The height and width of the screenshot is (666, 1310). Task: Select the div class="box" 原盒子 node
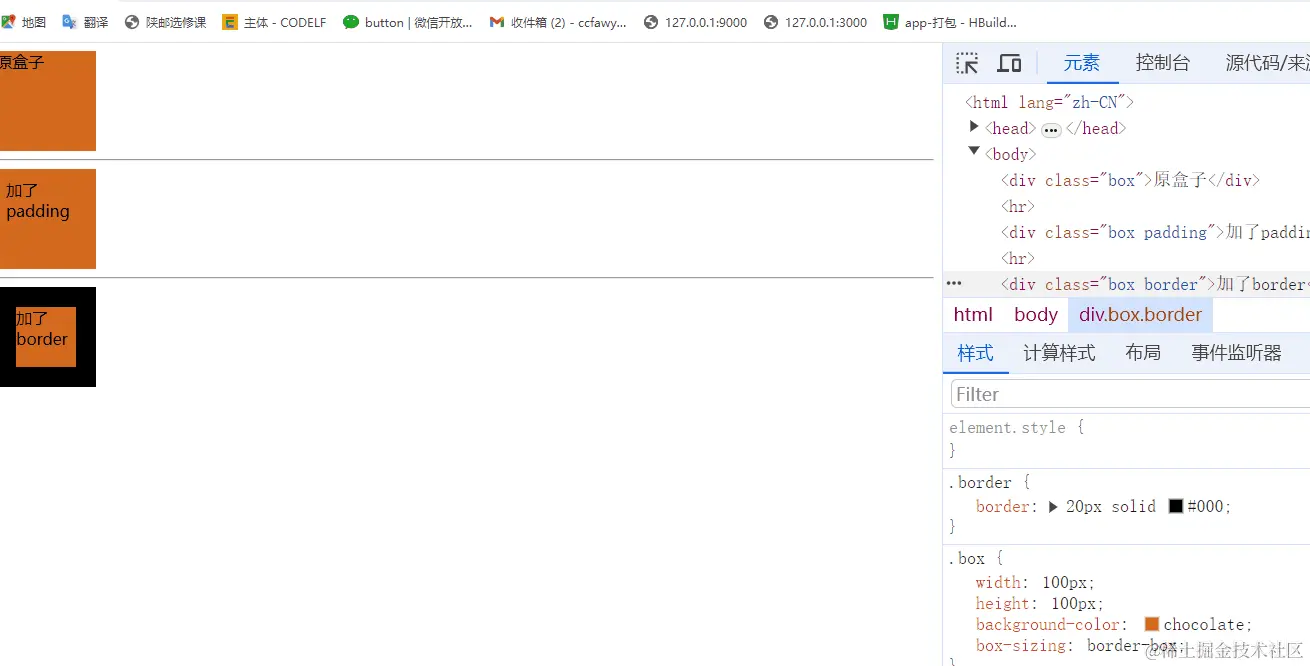pos(1131,180)
